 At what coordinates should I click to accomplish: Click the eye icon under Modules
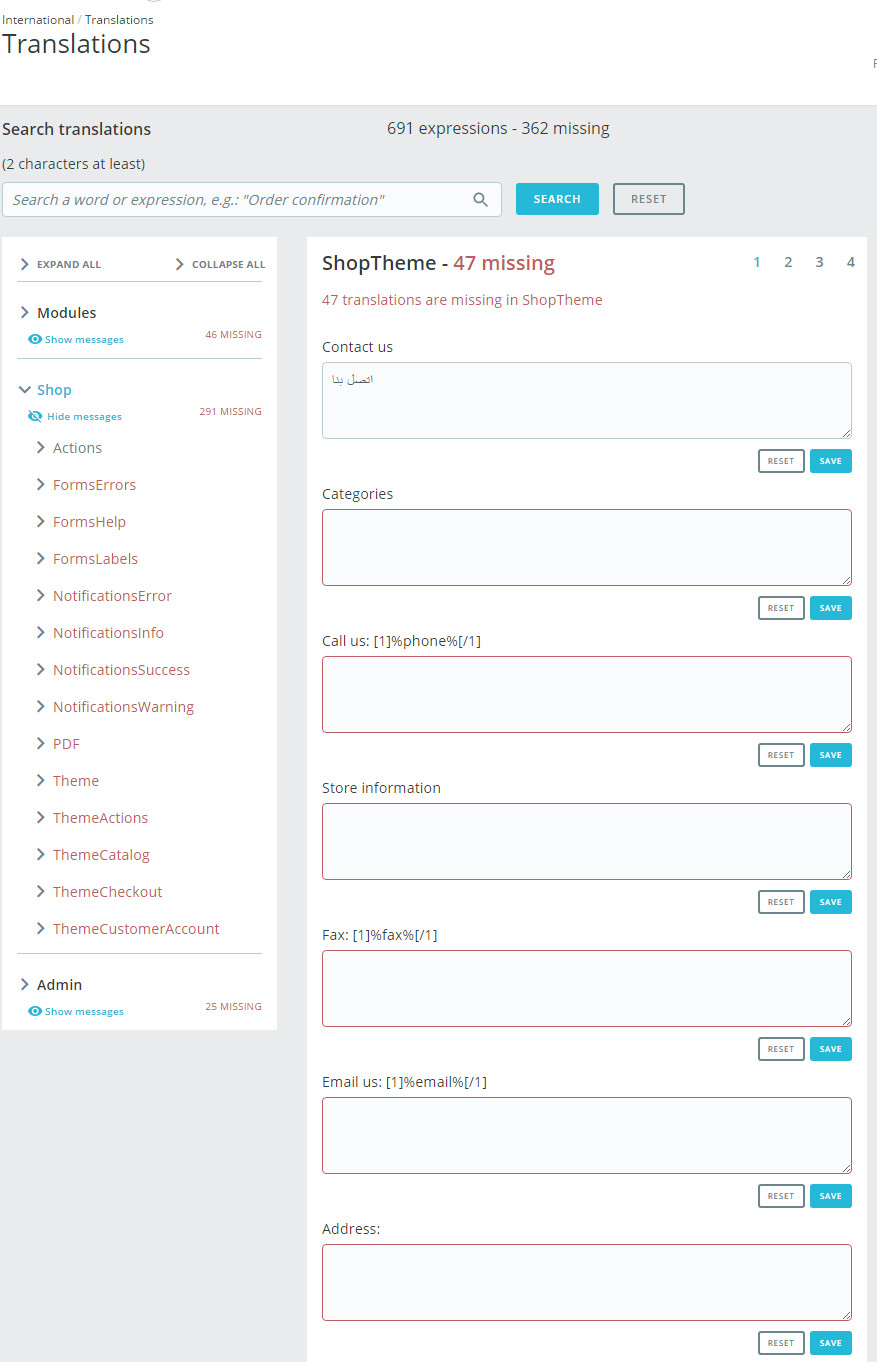point(35,340)
